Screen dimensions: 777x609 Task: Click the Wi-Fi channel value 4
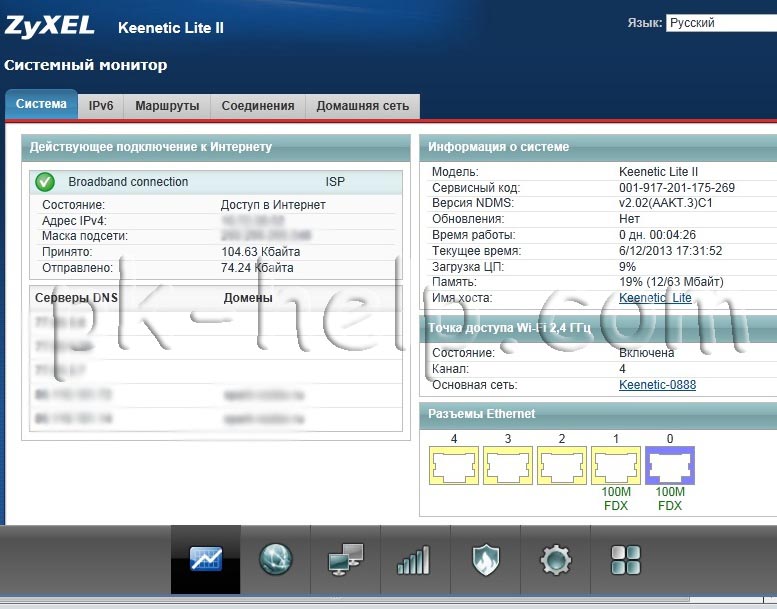tap(622, 369)
